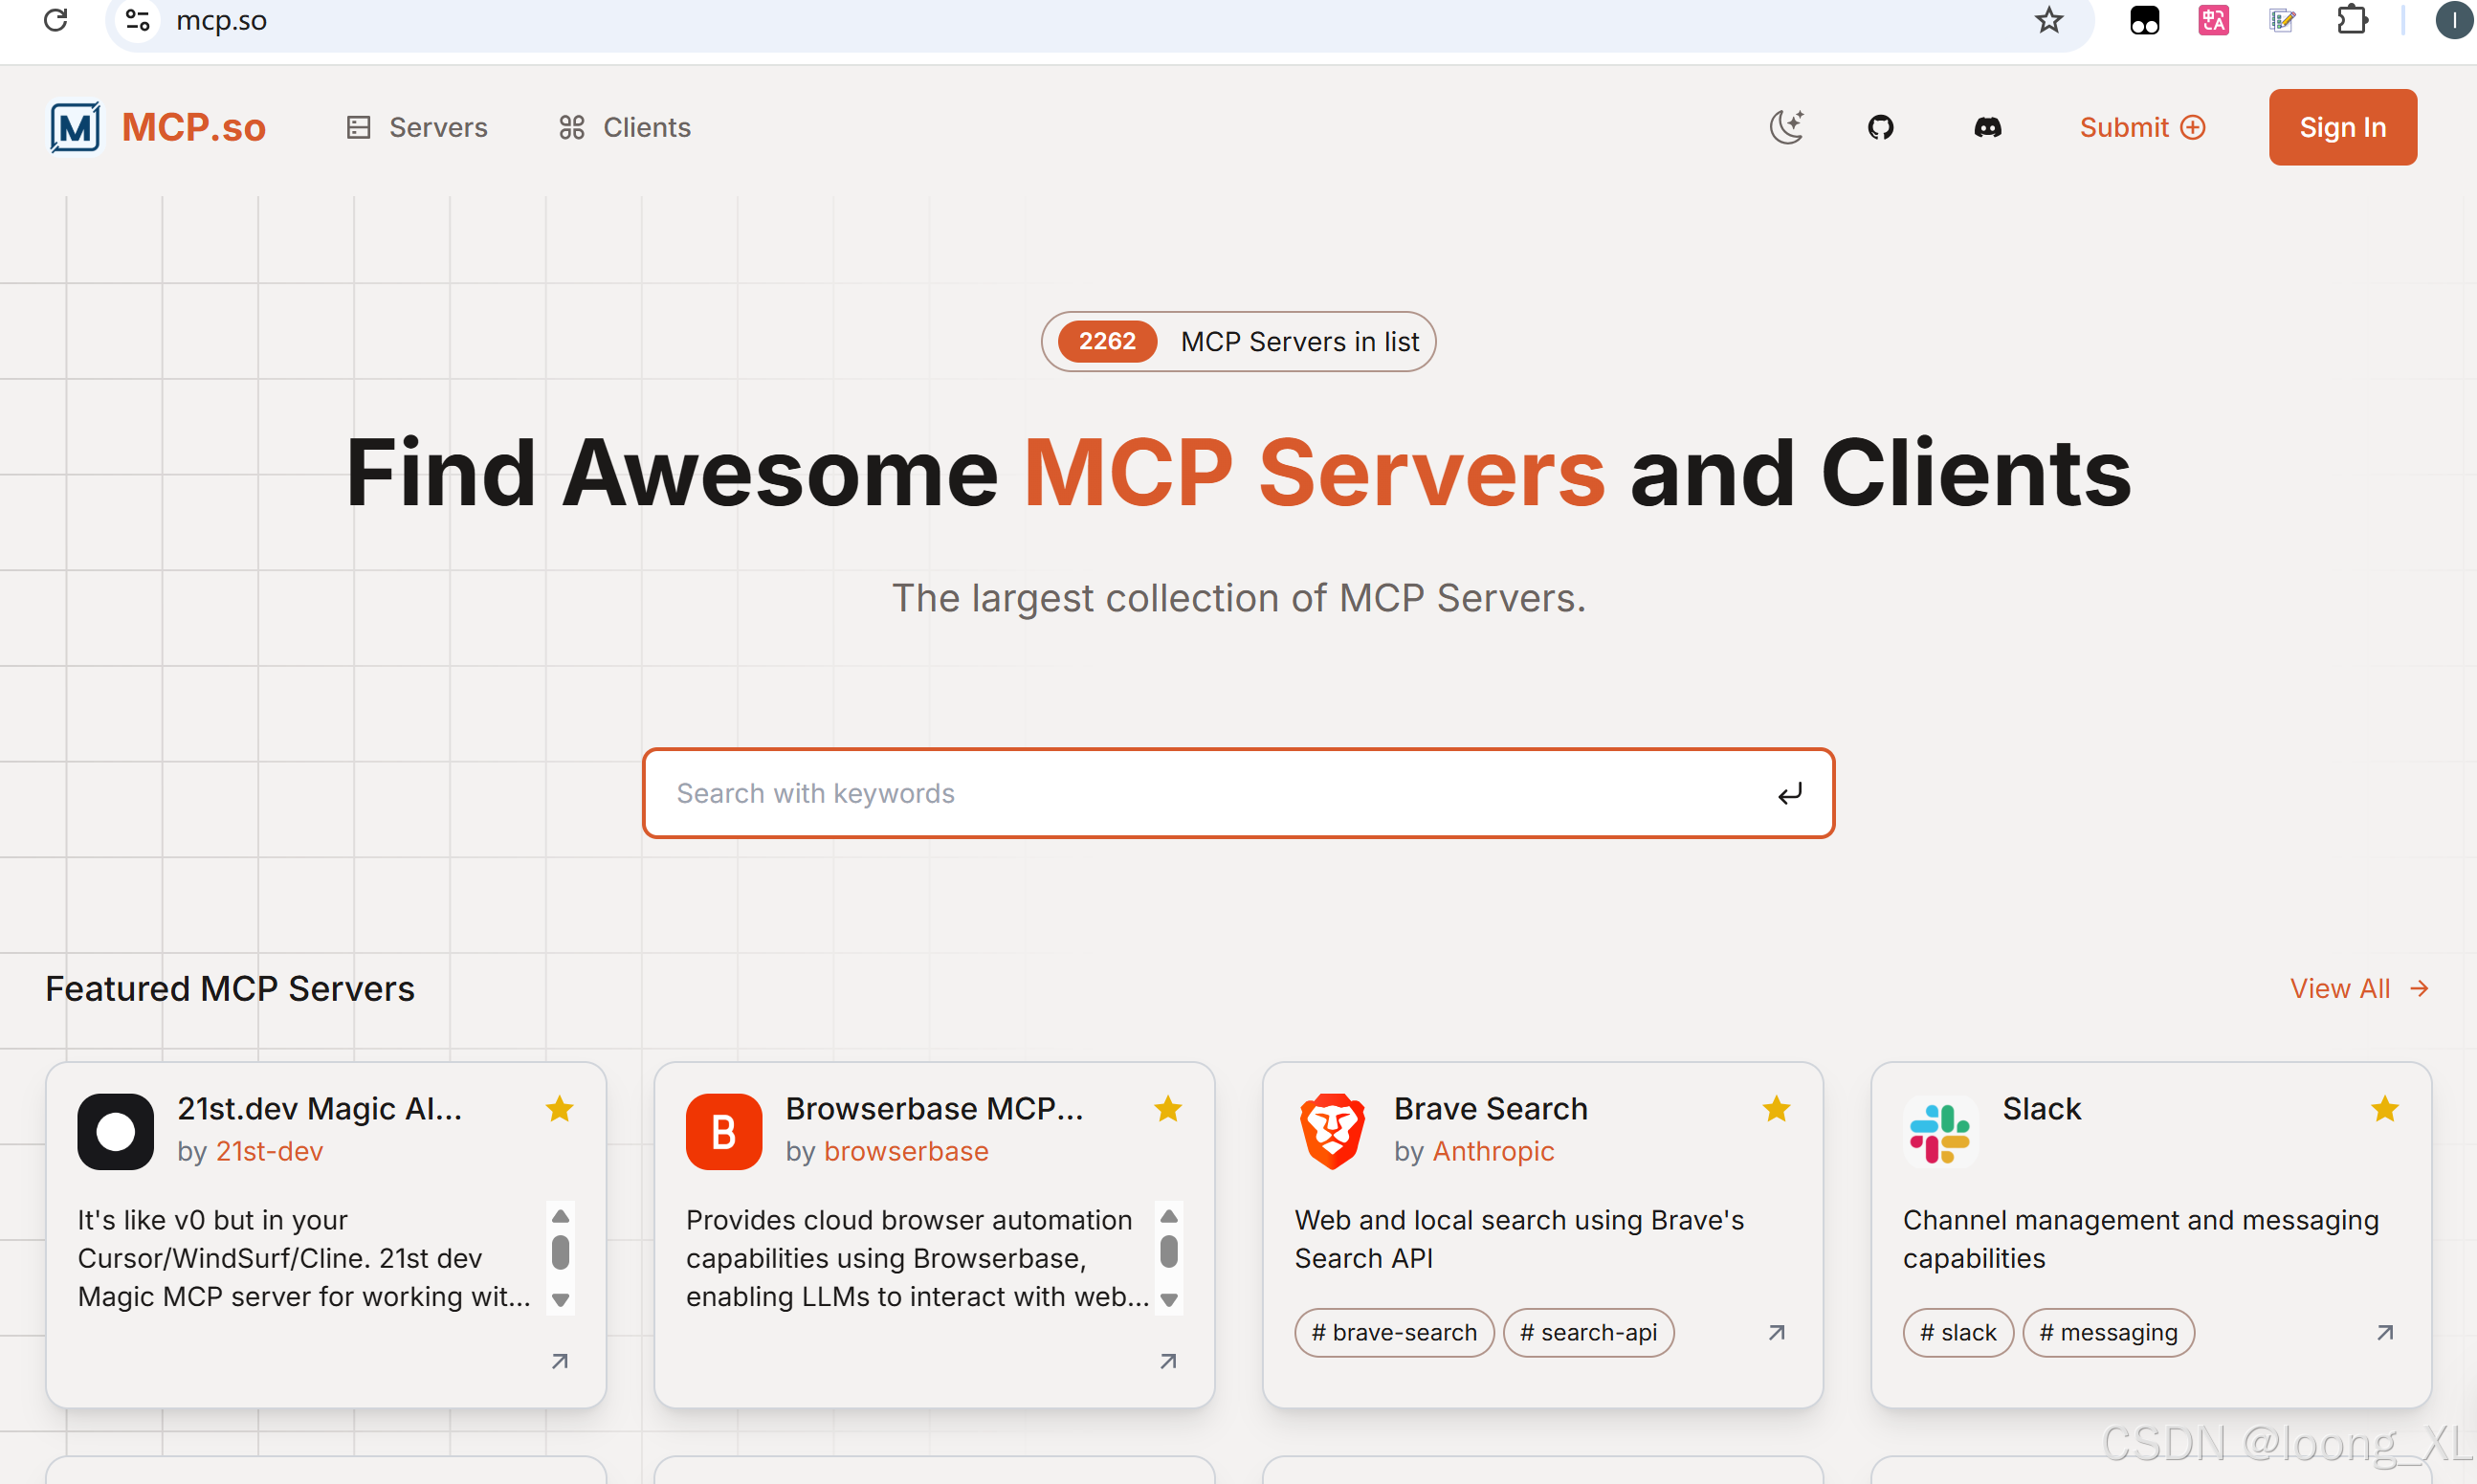
Task: Open the Servers menu item
Action: (418, 127)
